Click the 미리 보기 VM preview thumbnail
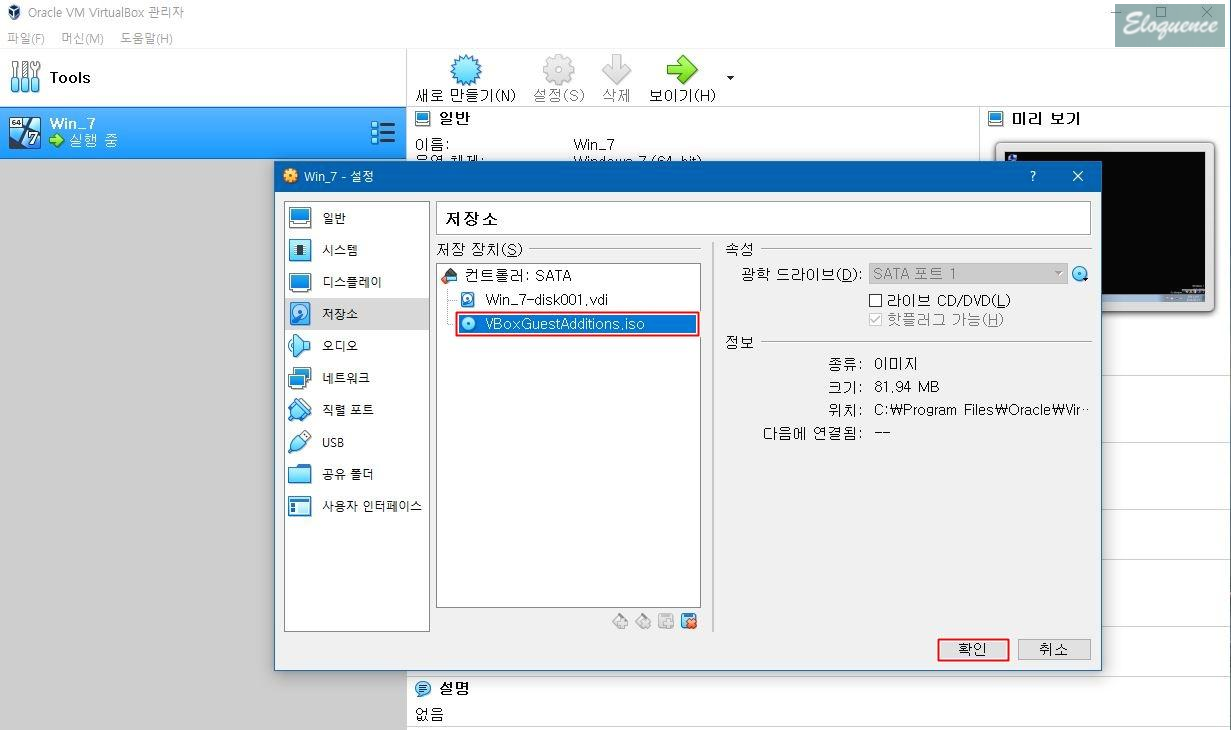Viewport: 1231px width, 730px height. [x=1105, y=227]
